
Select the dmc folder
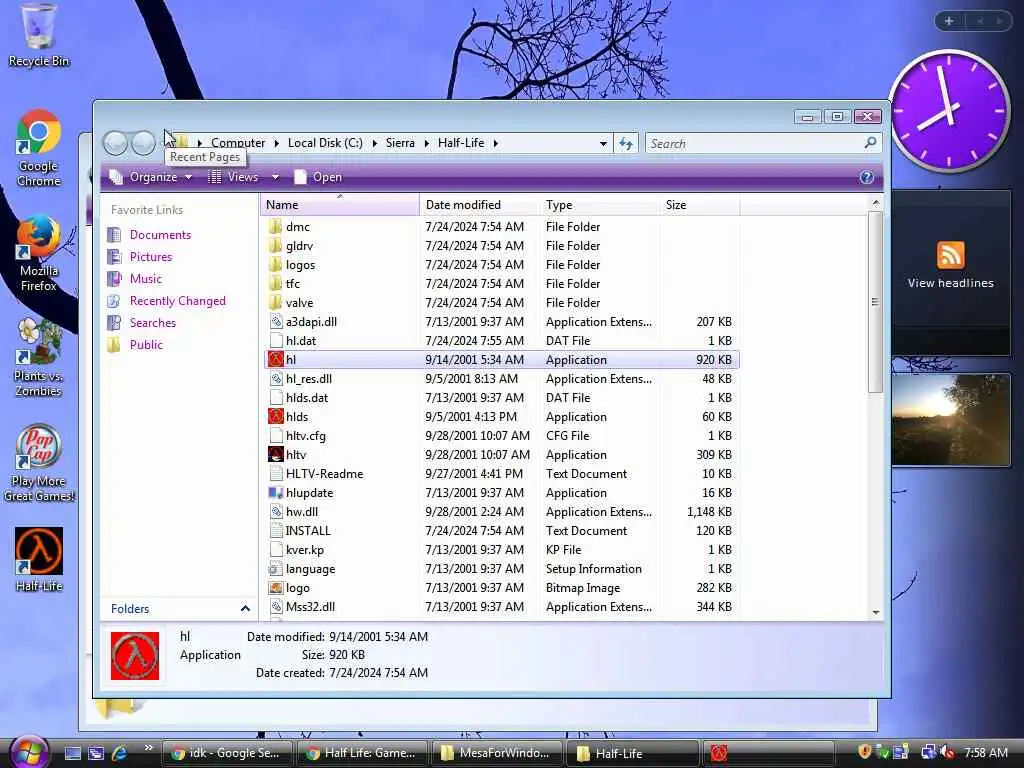(x=502, y=227)
